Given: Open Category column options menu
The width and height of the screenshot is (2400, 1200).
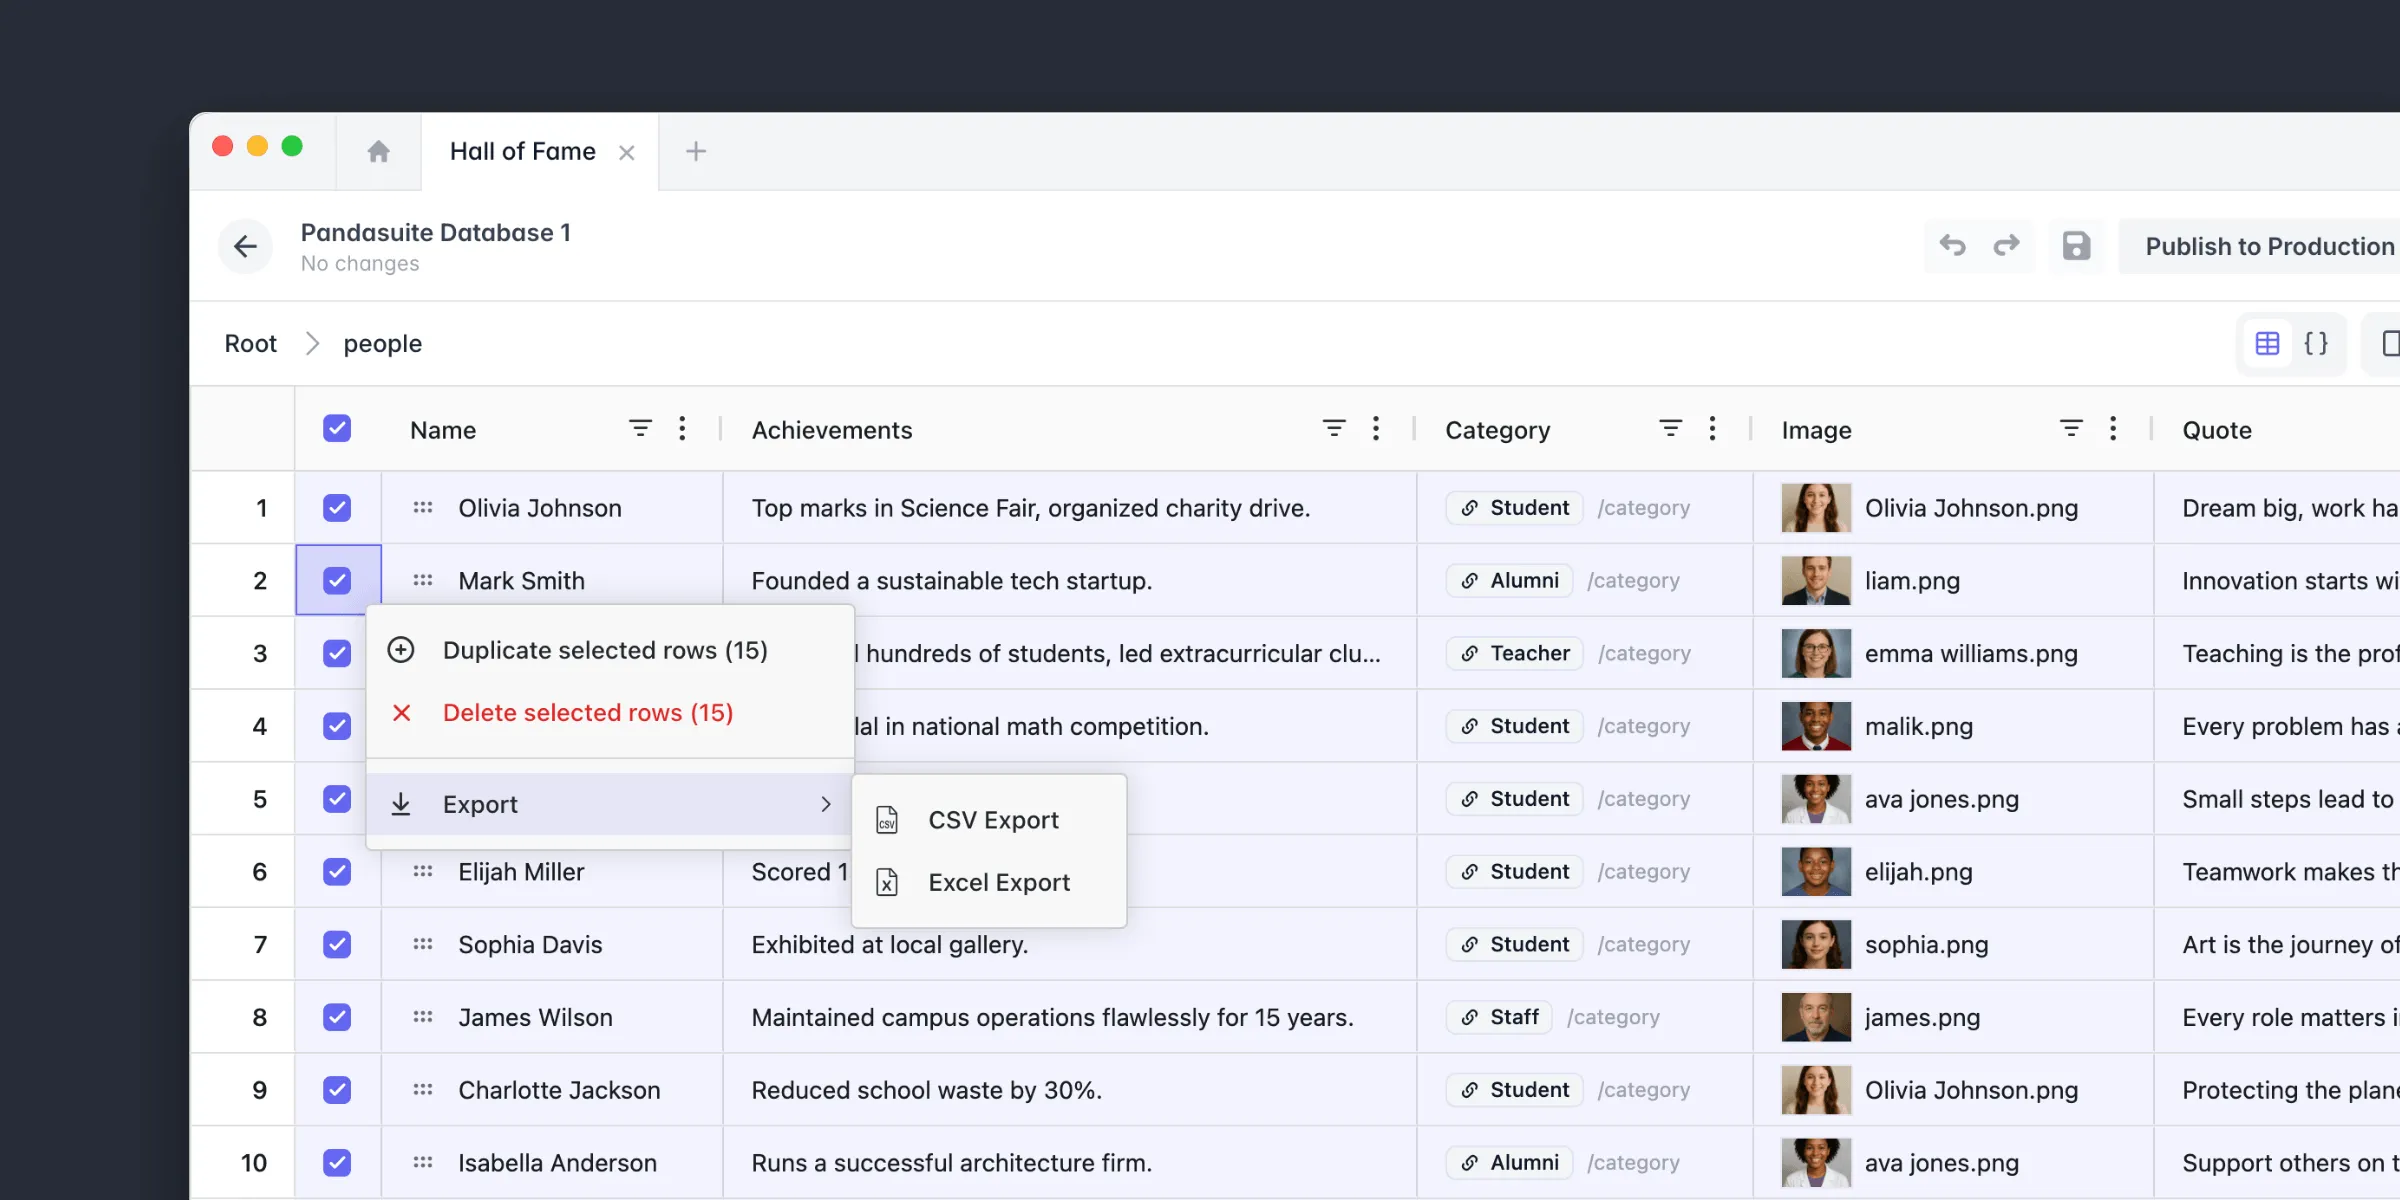Looking at the screenshot, I should 1712,429.
